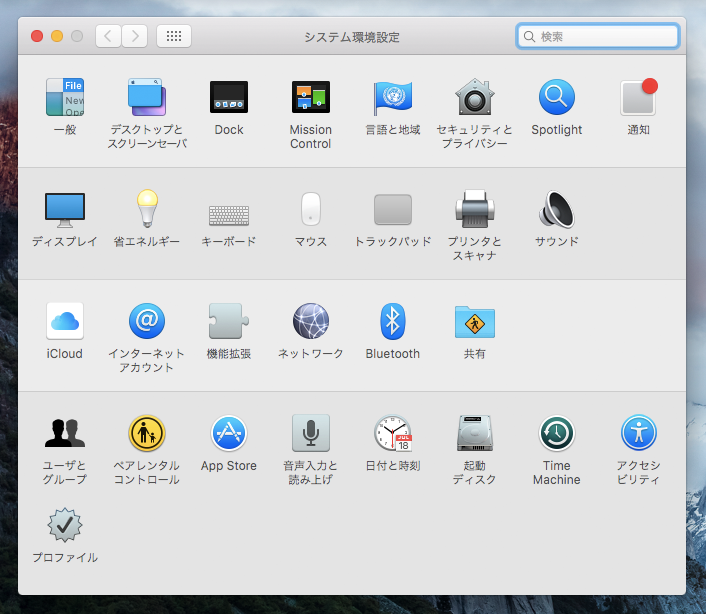Screen dimensions: 706x614
Task: Open Spotlight preferences icon
Action: tap(557, 97)
